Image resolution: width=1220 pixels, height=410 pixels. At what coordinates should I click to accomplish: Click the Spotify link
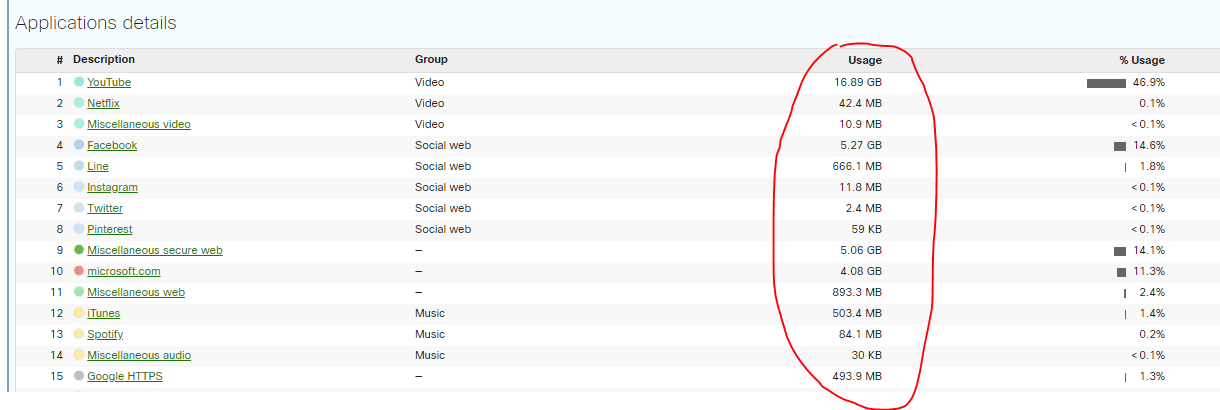pos(105,334)
